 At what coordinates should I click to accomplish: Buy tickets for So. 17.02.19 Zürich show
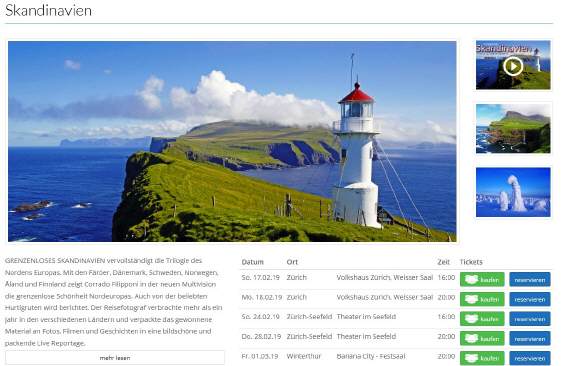tap(482, 279)
